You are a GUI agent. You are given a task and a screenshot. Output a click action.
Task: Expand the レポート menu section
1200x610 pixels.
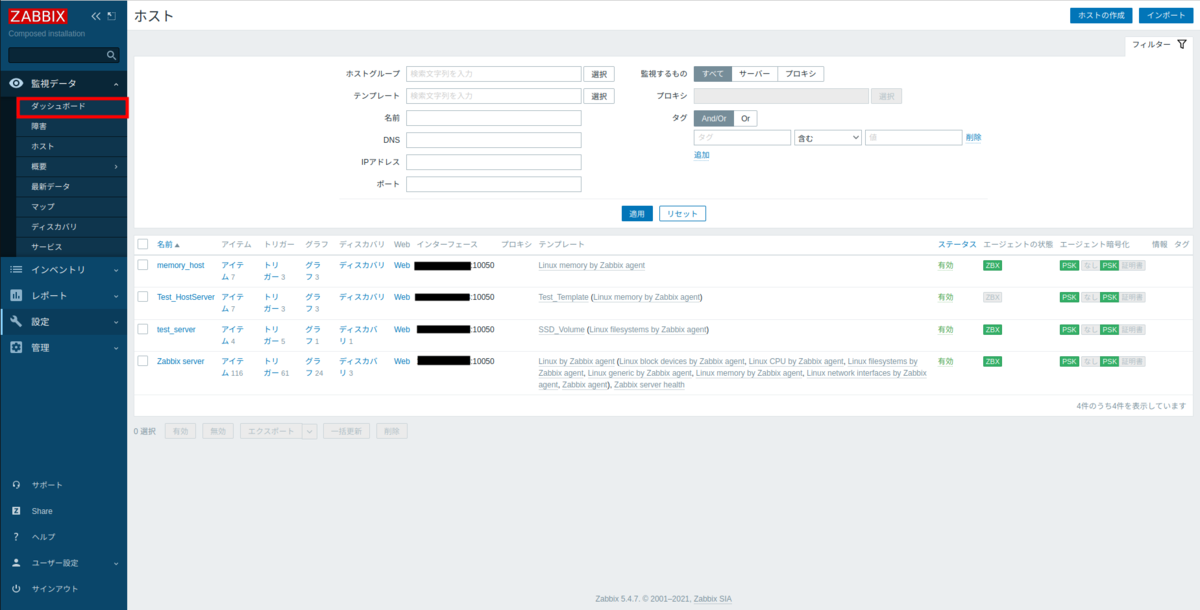pyautogui.click(x=116, y=296)
